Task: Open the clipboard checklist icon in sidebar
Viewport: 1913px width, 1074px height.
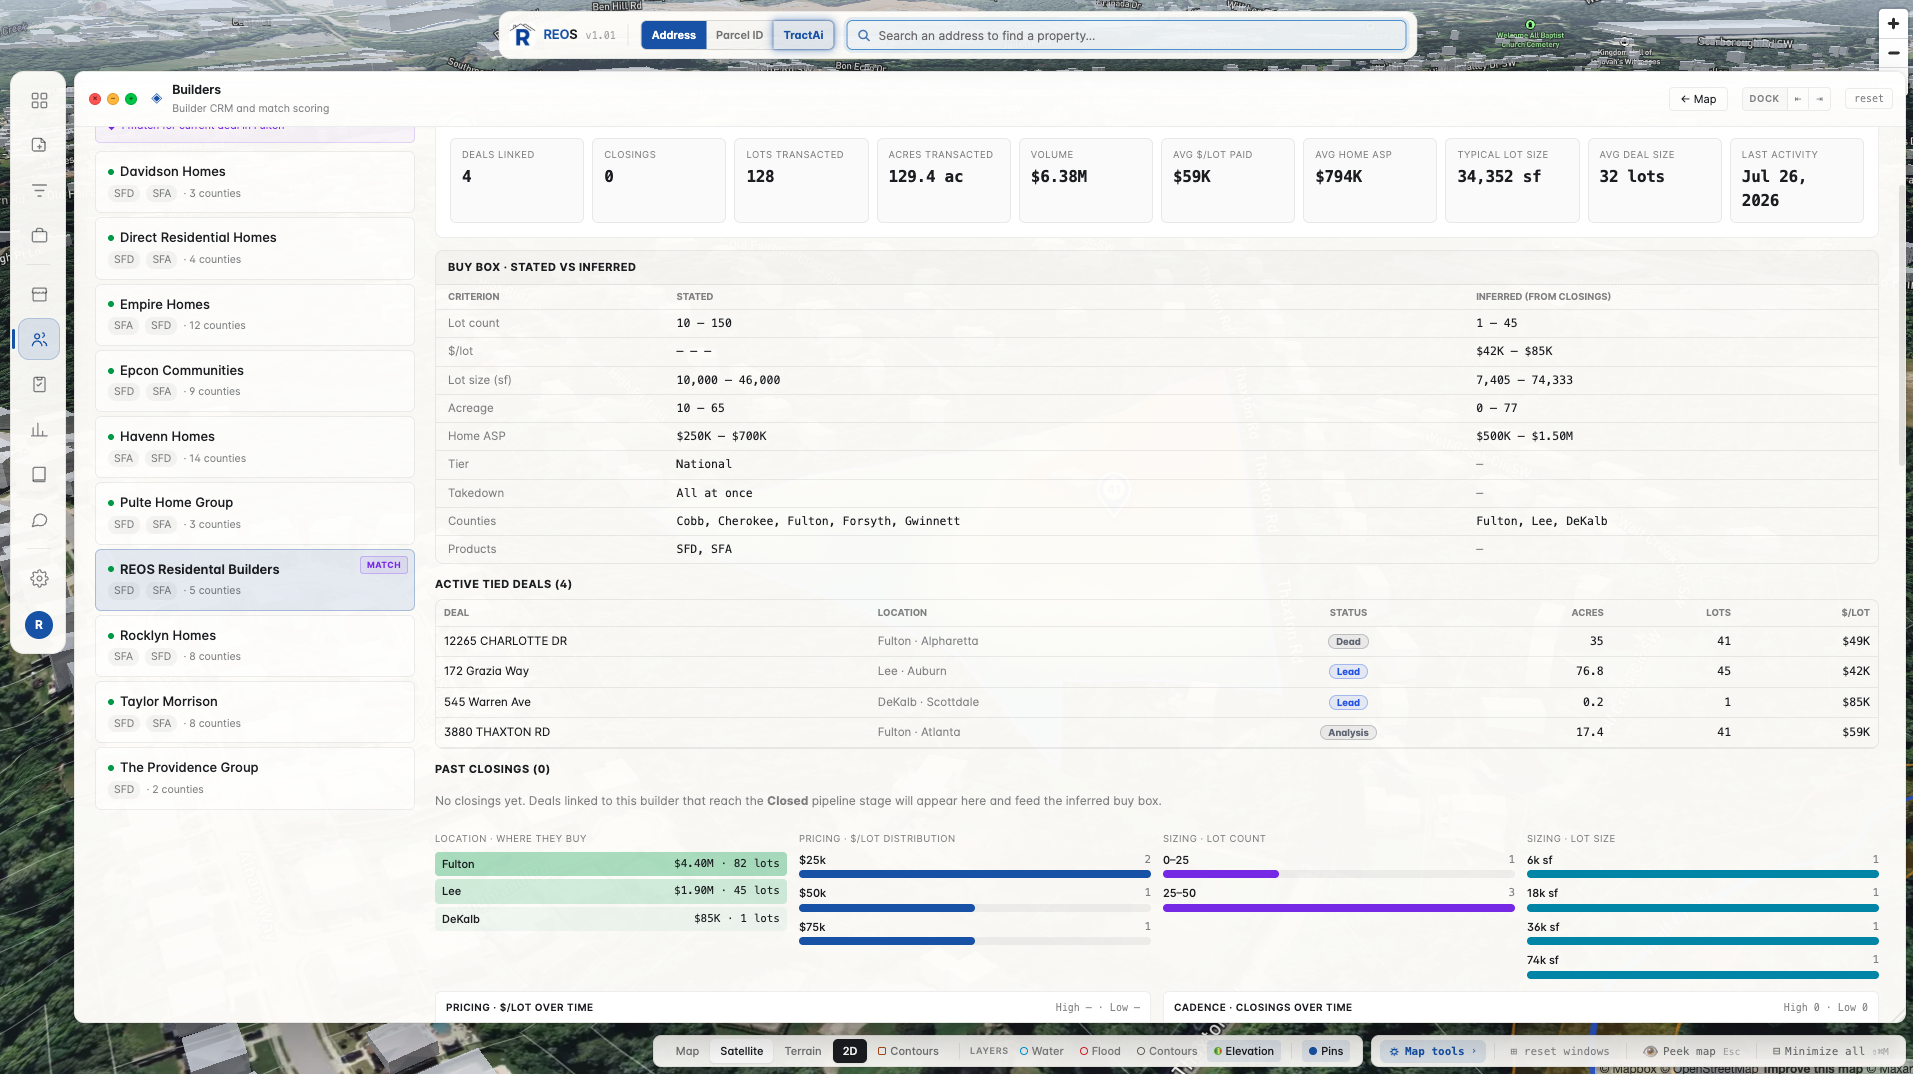Action: pos(39,384)
